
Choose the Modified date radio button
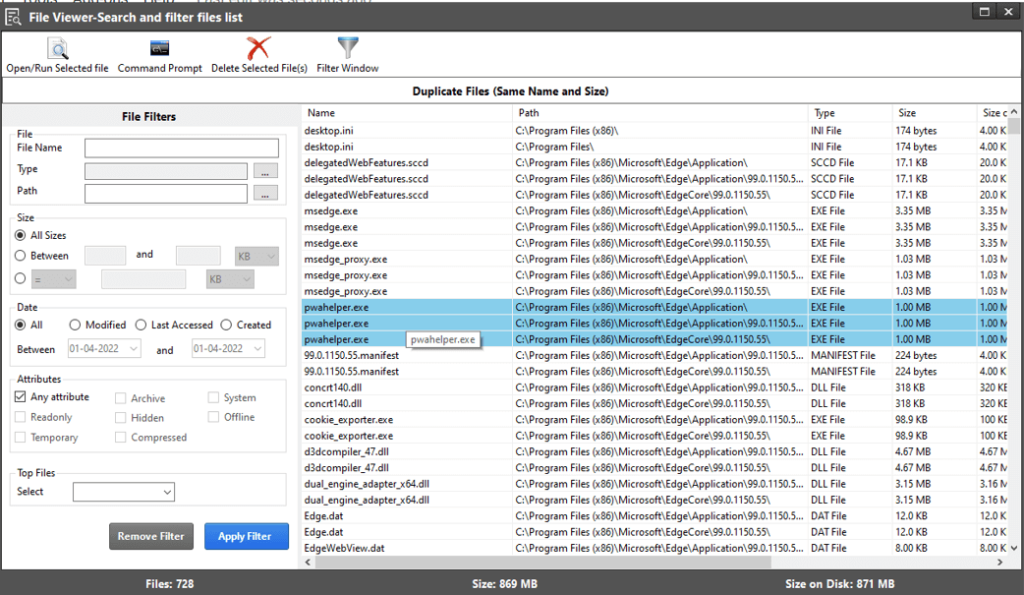[75, 325]
